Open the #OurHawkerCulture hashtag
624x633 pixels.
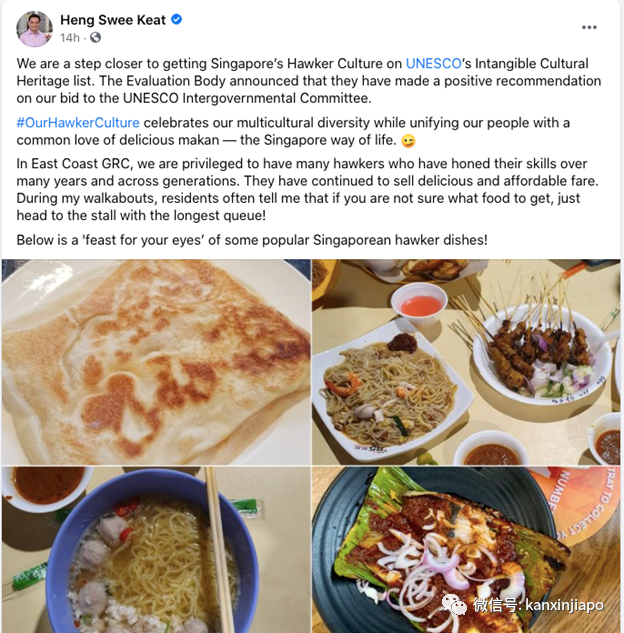point(78,123)
